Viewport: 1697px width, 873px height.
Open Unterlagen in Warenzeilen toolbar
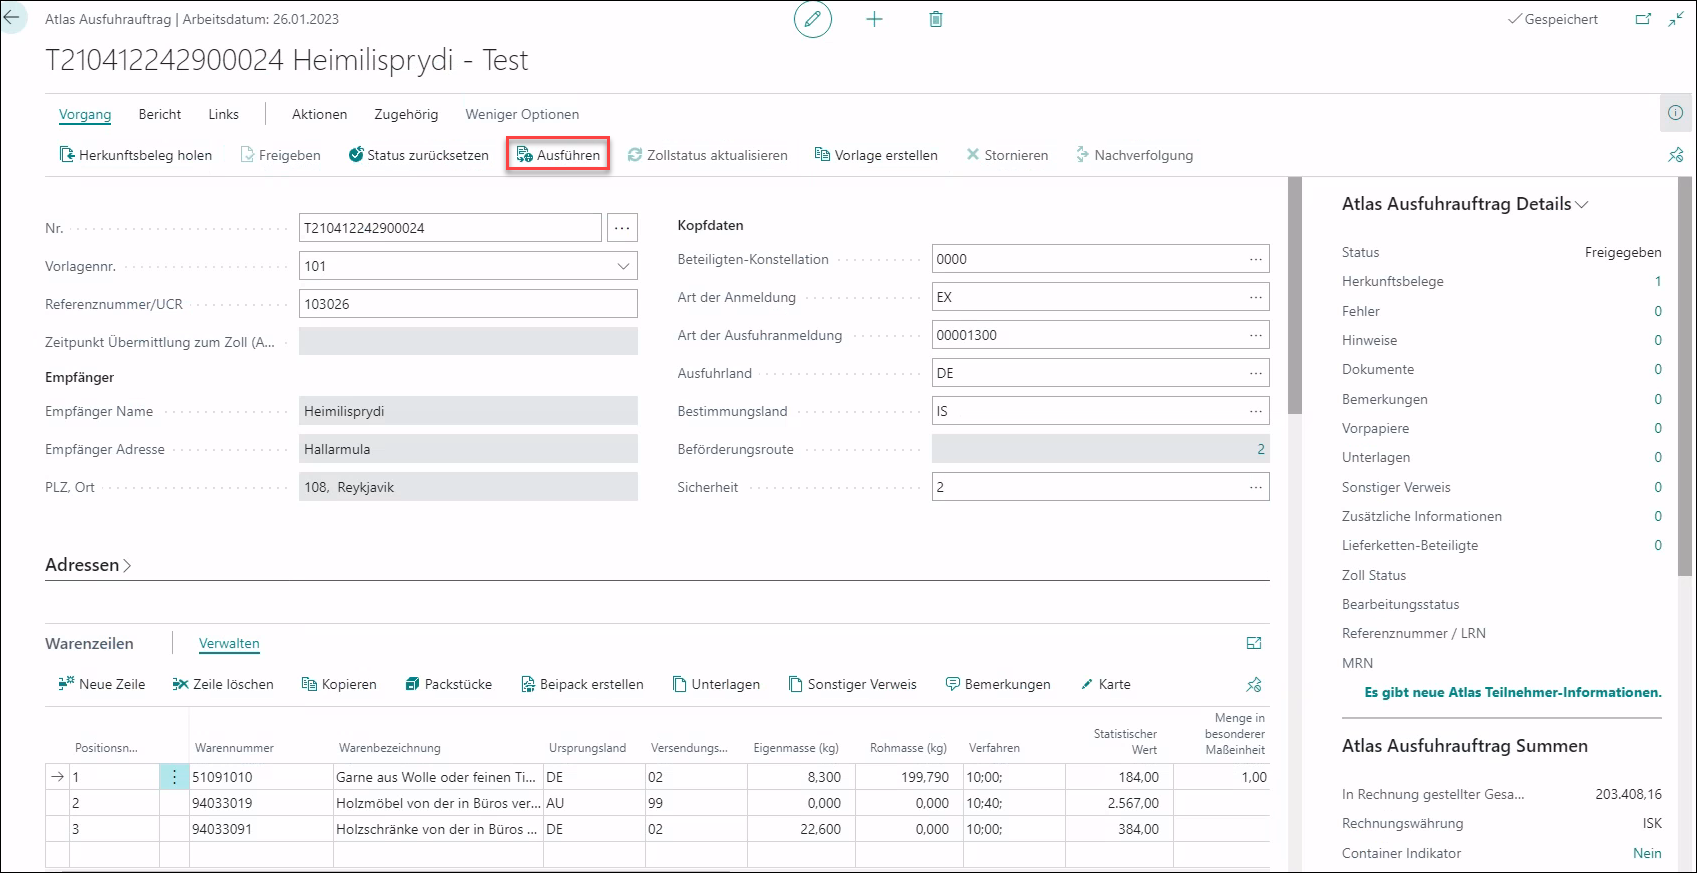coord(717,684)
